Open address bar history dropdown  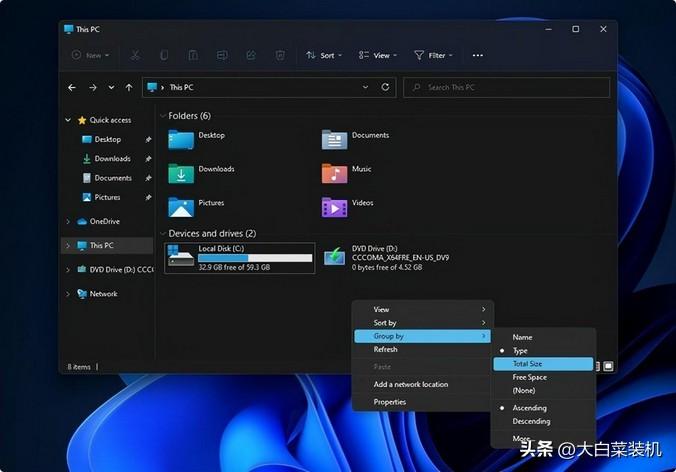click(365, 87)
